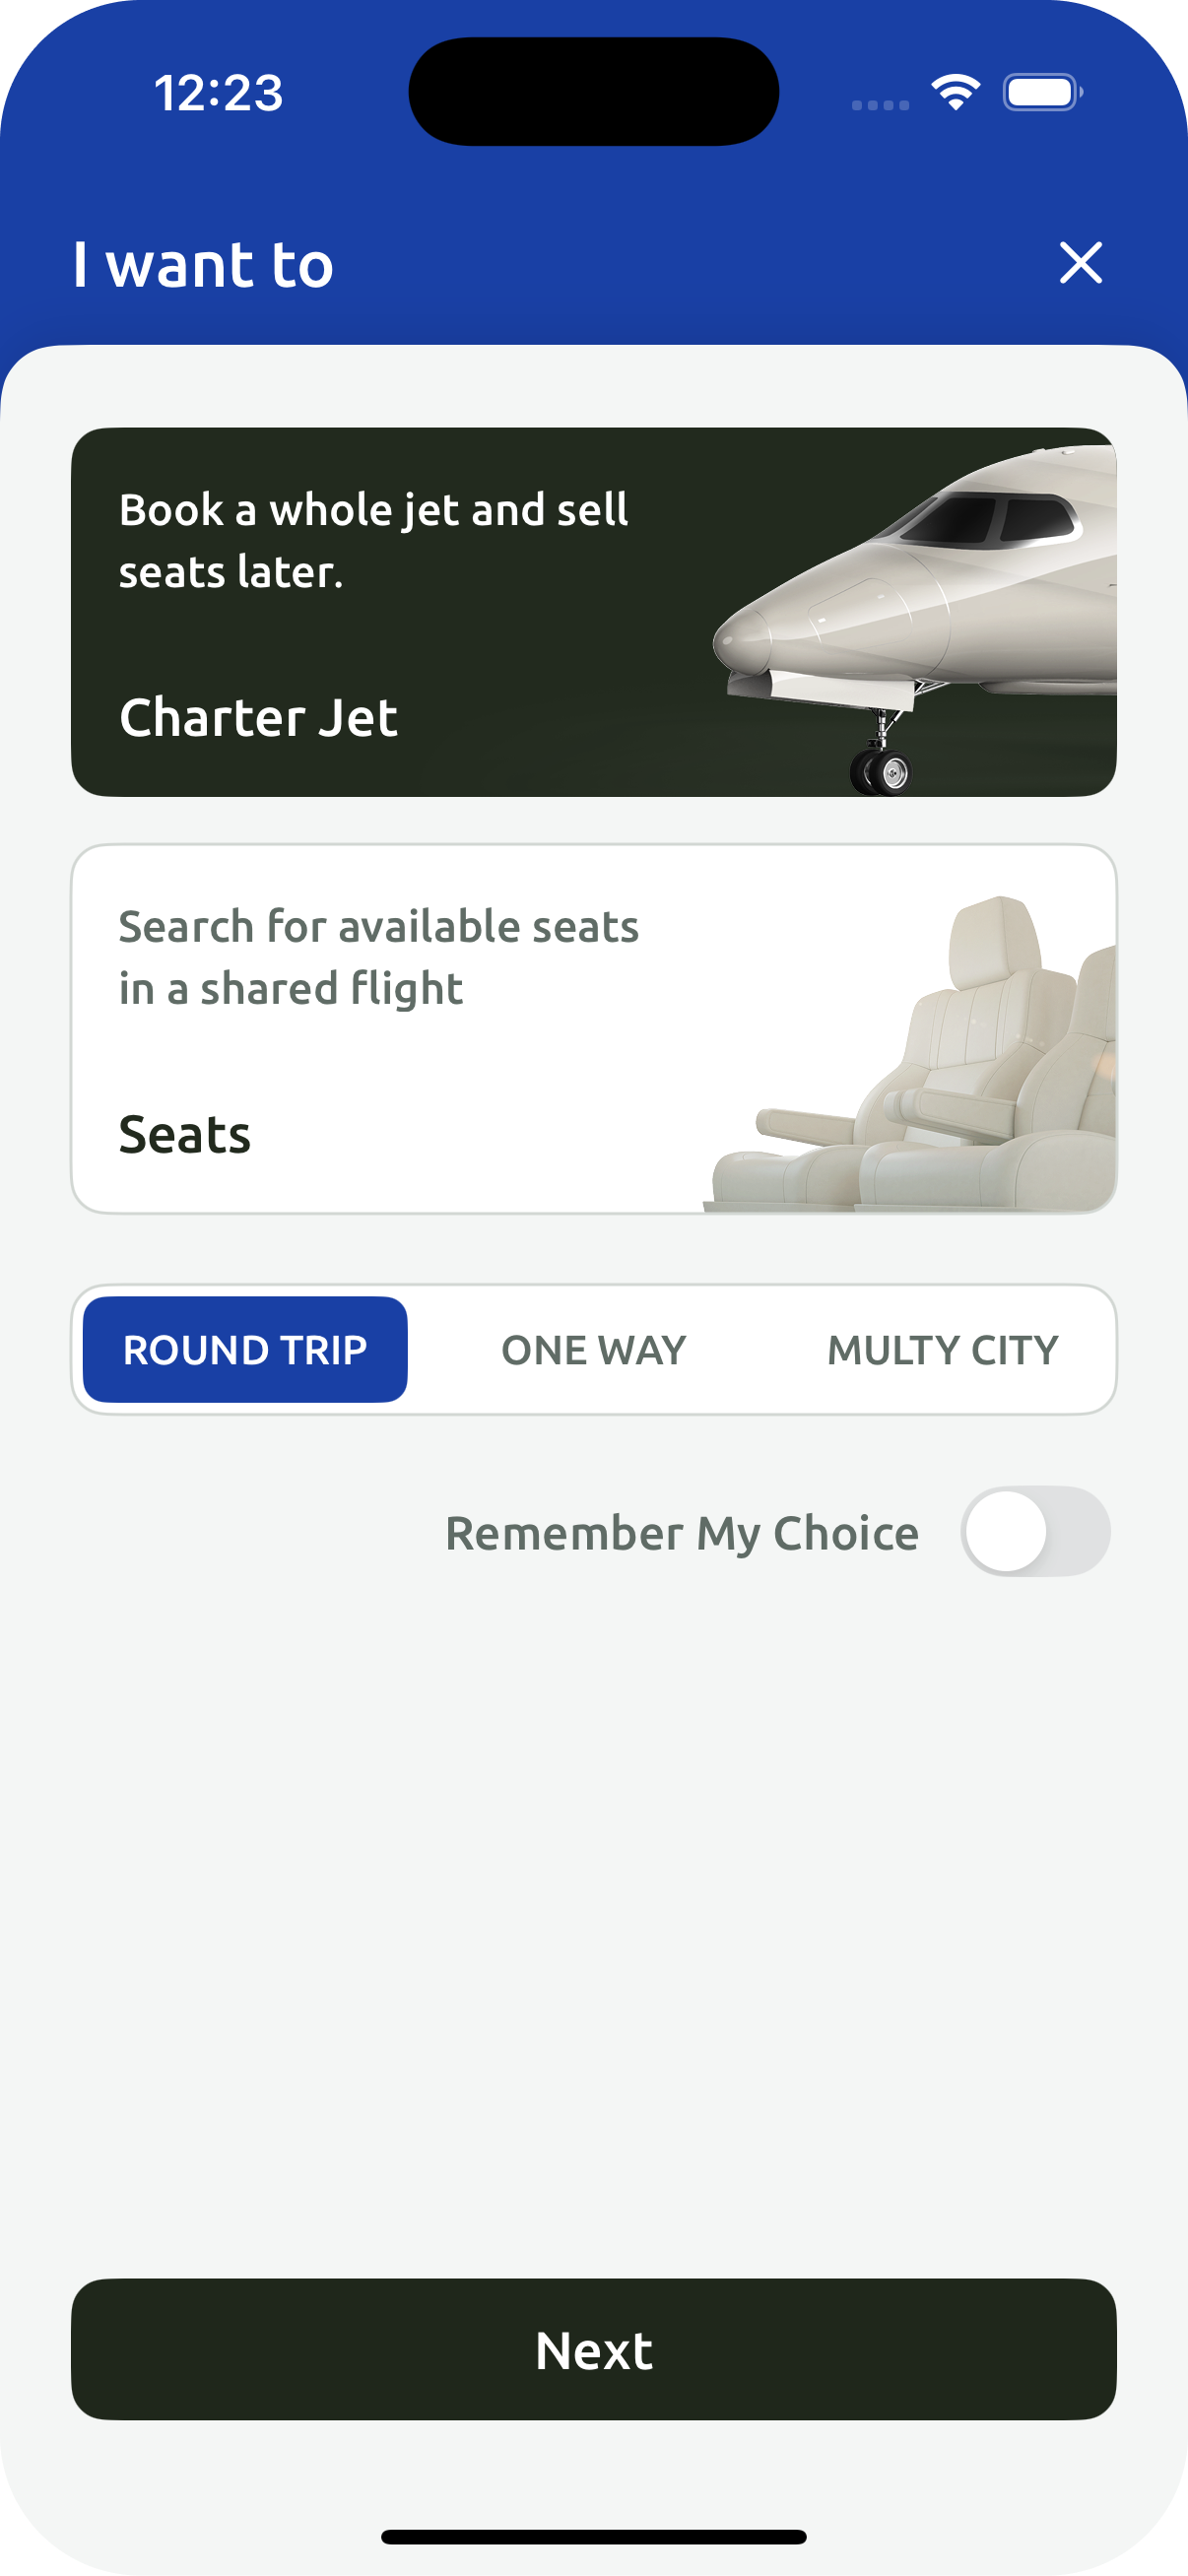Close the "I want to" screen

[1080, 263]
